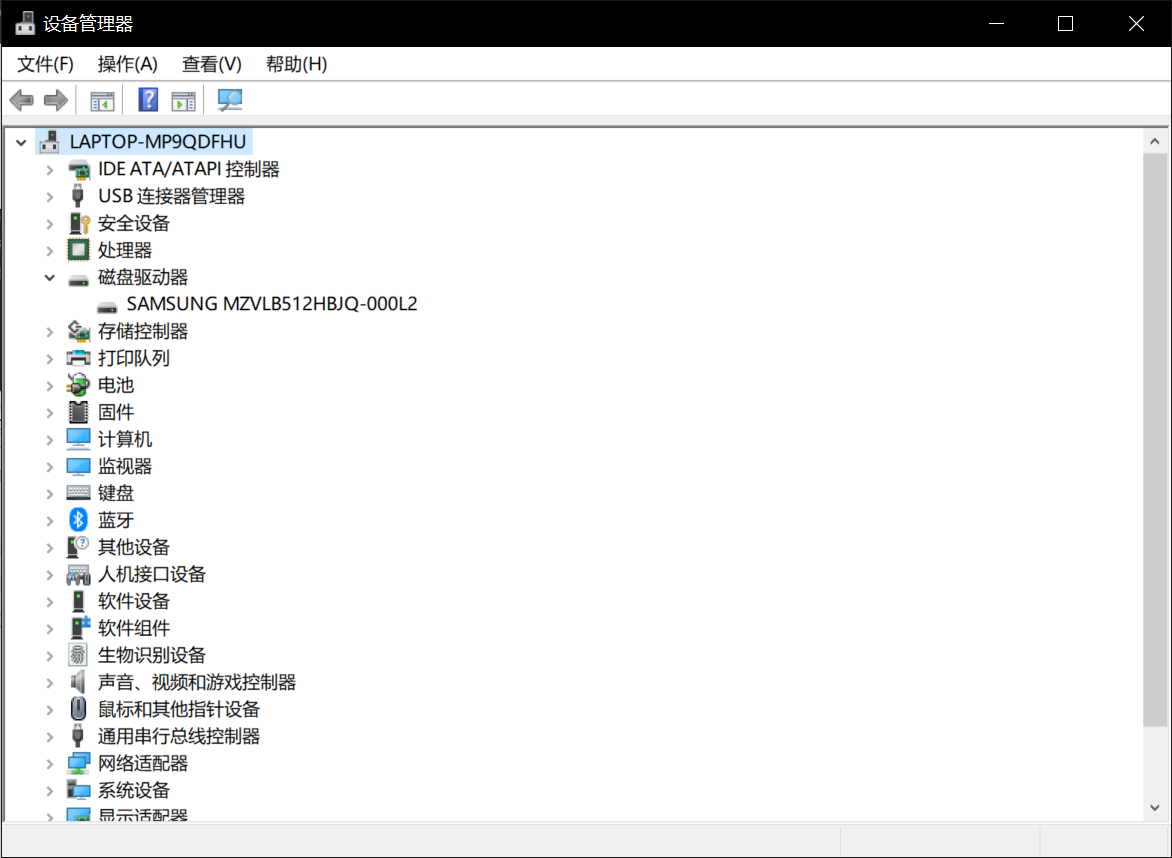Expand the 软件组件 category arrow
1172x858 pixels.
pos(49,629)
